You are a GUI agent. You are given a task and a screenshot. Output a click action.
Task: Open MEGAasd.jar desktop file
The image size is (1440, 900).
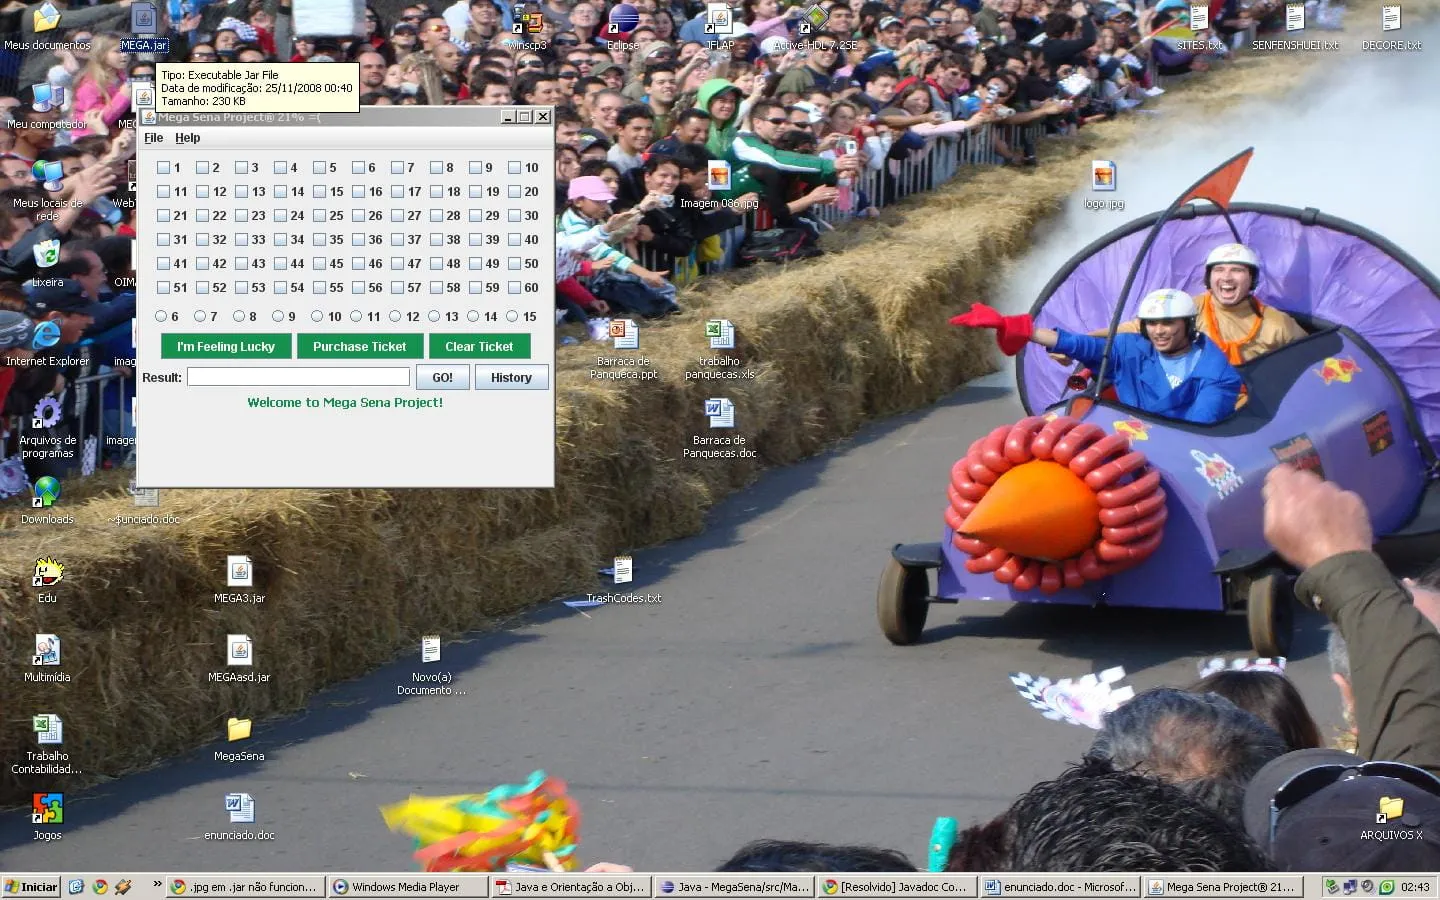[x=239, y=659]
